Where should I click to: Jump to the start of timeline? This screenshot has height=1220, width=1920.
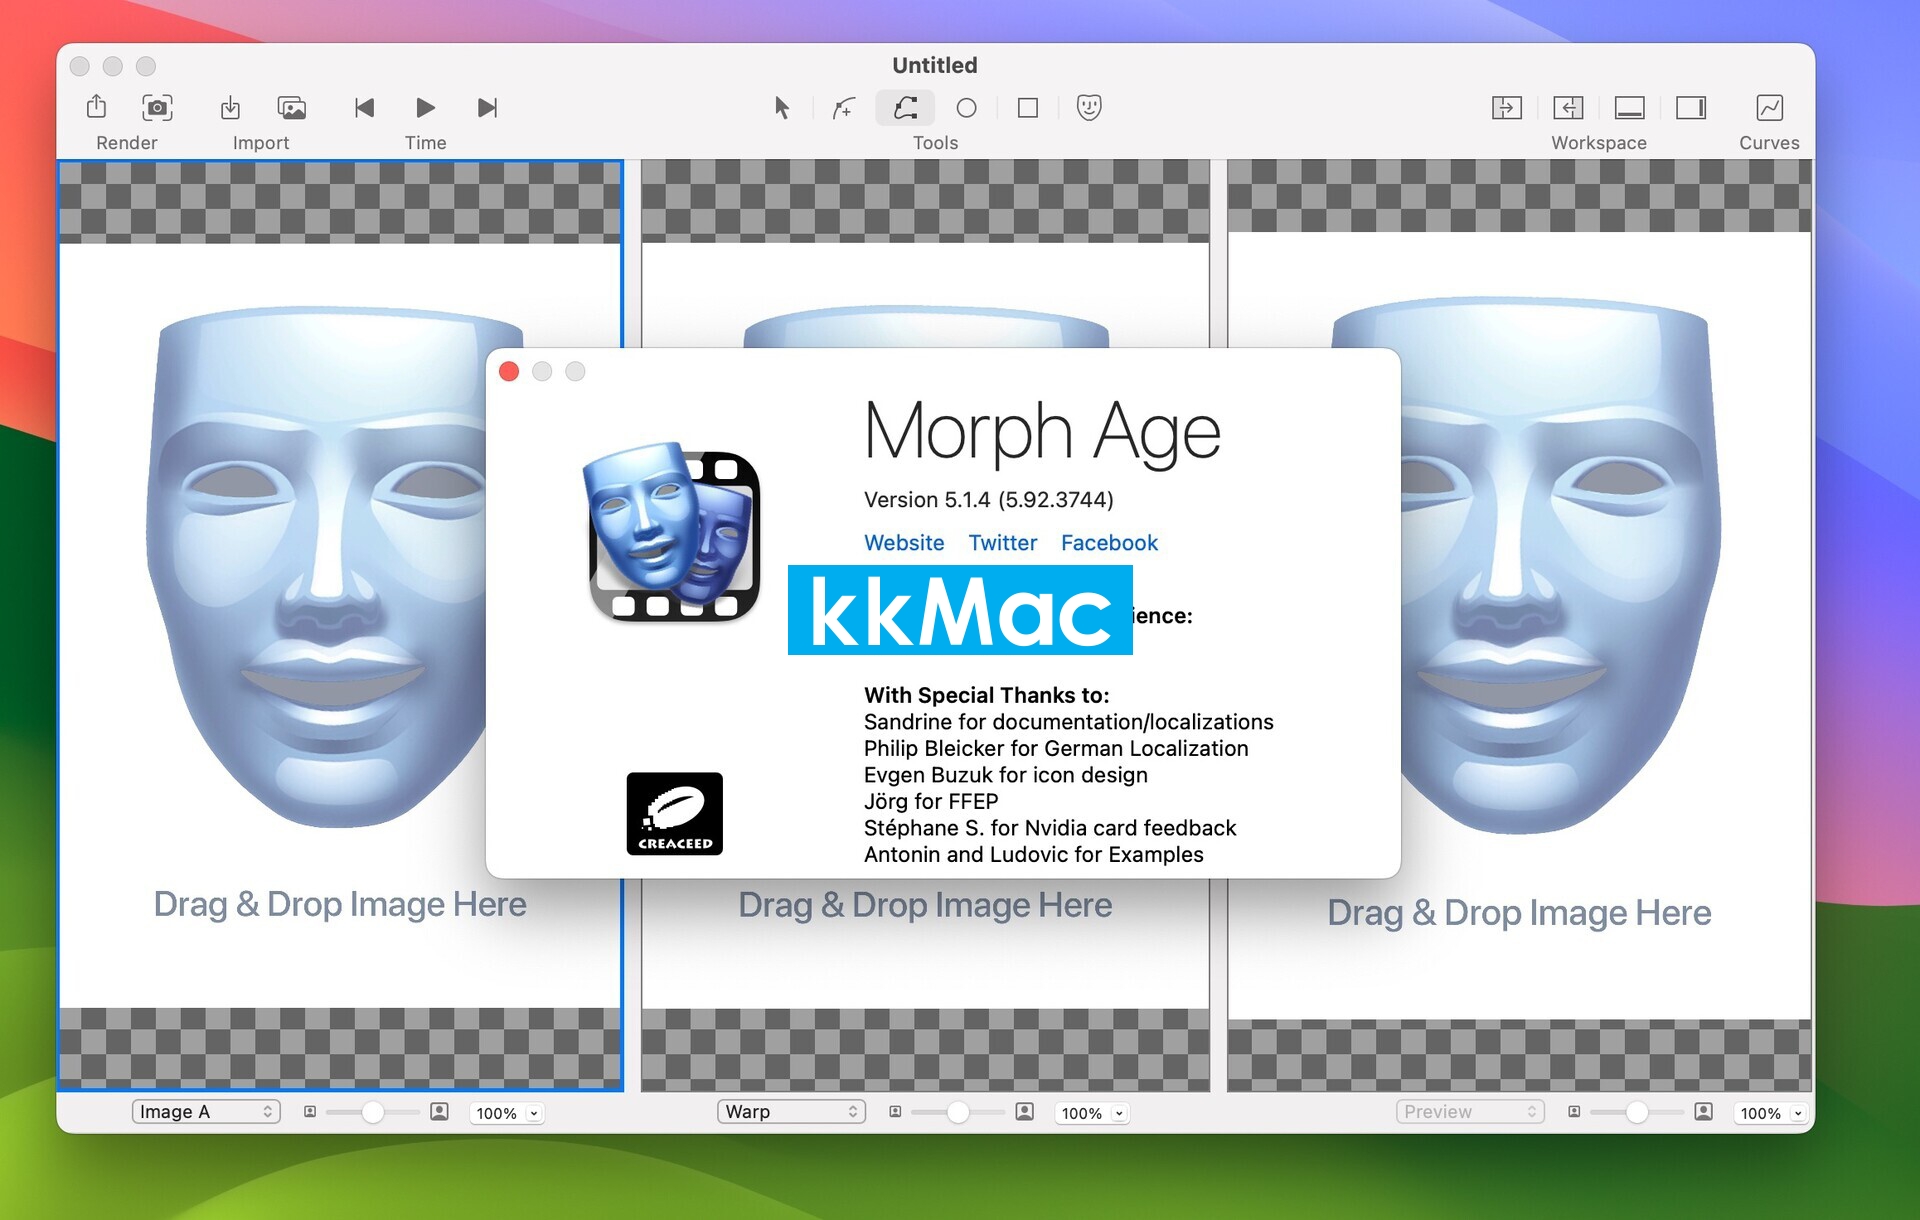pos(364,107)
